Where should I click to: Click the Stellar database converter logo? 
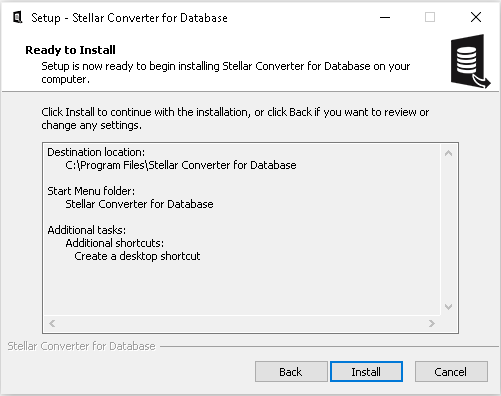470,61
